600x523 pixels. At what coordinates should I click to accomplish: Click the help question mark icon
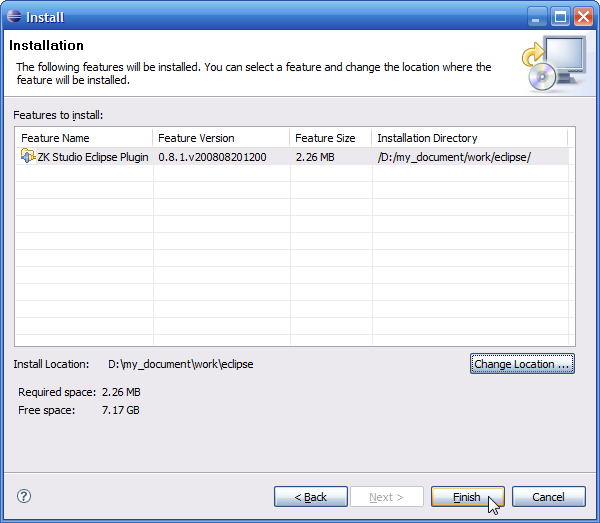point(24,496)
